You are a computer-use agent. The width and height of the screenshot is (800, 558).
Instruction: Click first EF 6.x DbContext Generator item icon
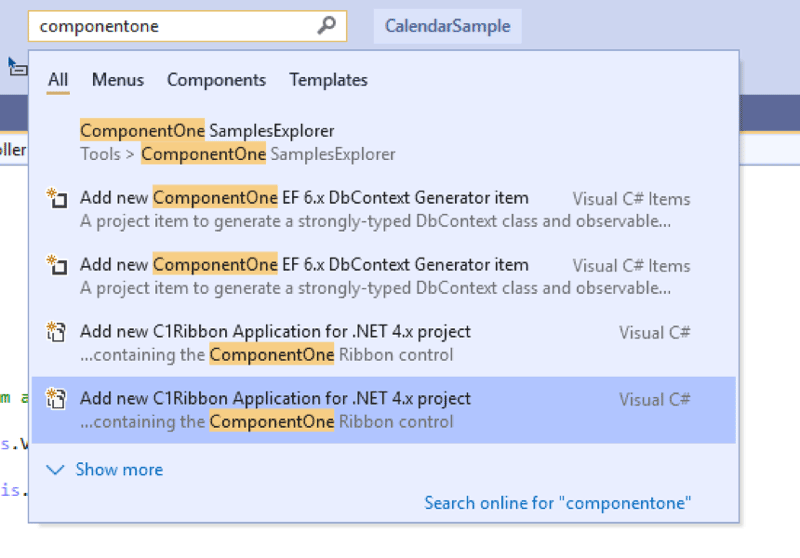57,198
